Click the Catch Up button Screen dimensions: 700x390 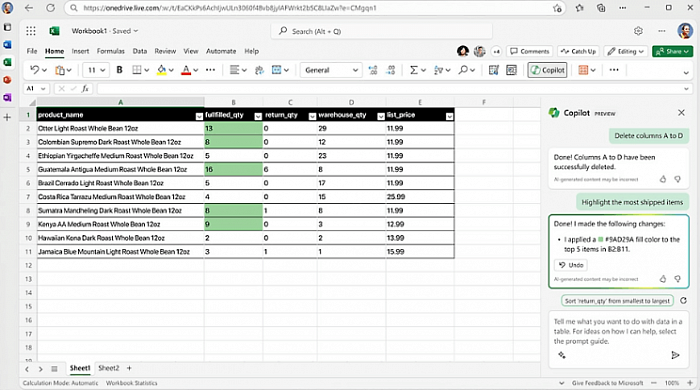coord(578,51)
